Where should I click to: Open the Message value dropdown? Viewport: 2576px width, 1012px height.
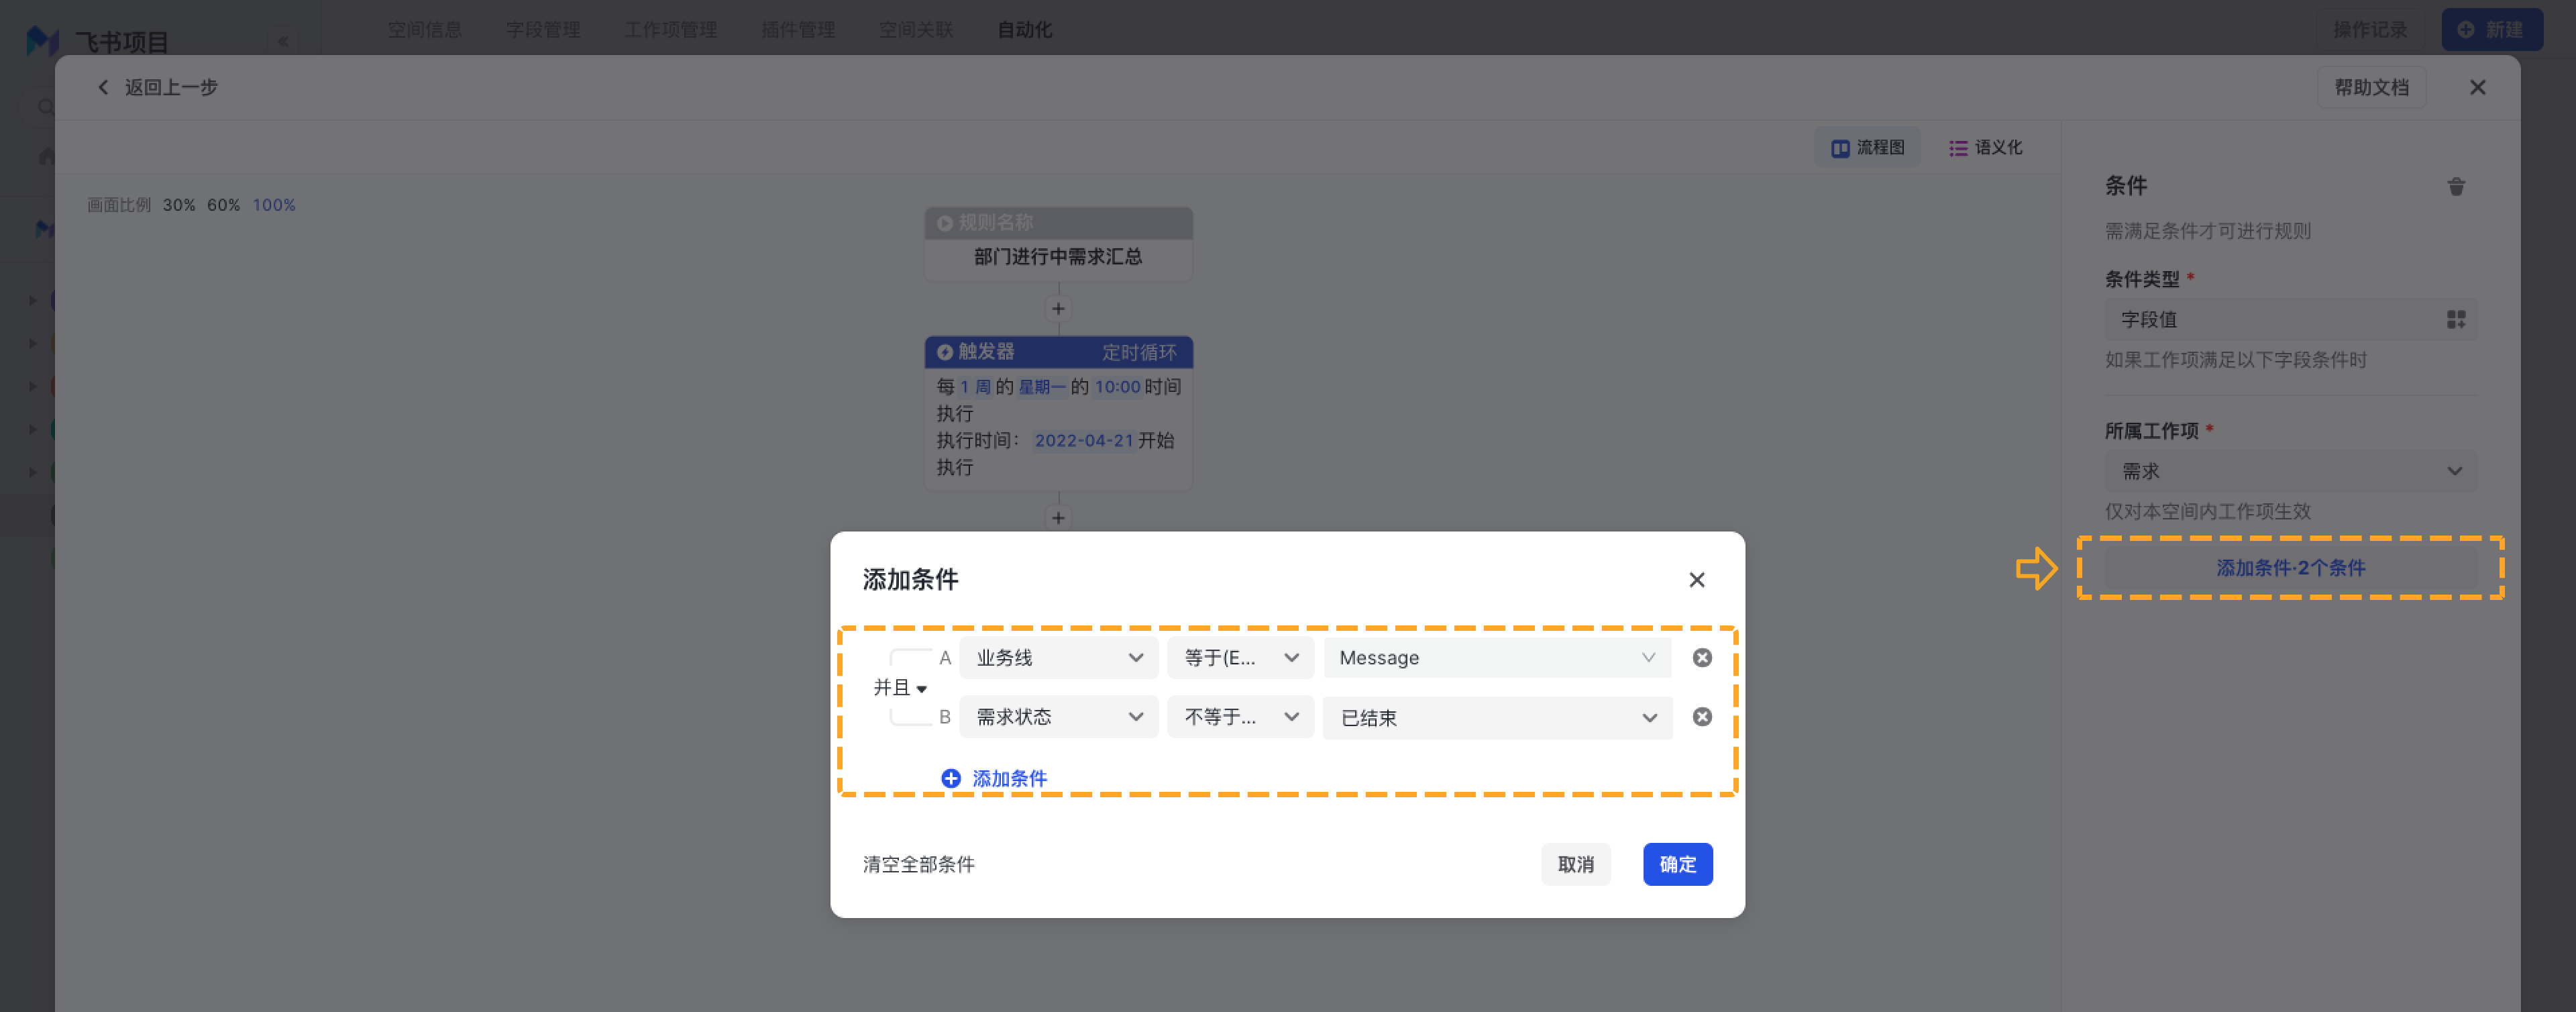[x=1497, y=657]
